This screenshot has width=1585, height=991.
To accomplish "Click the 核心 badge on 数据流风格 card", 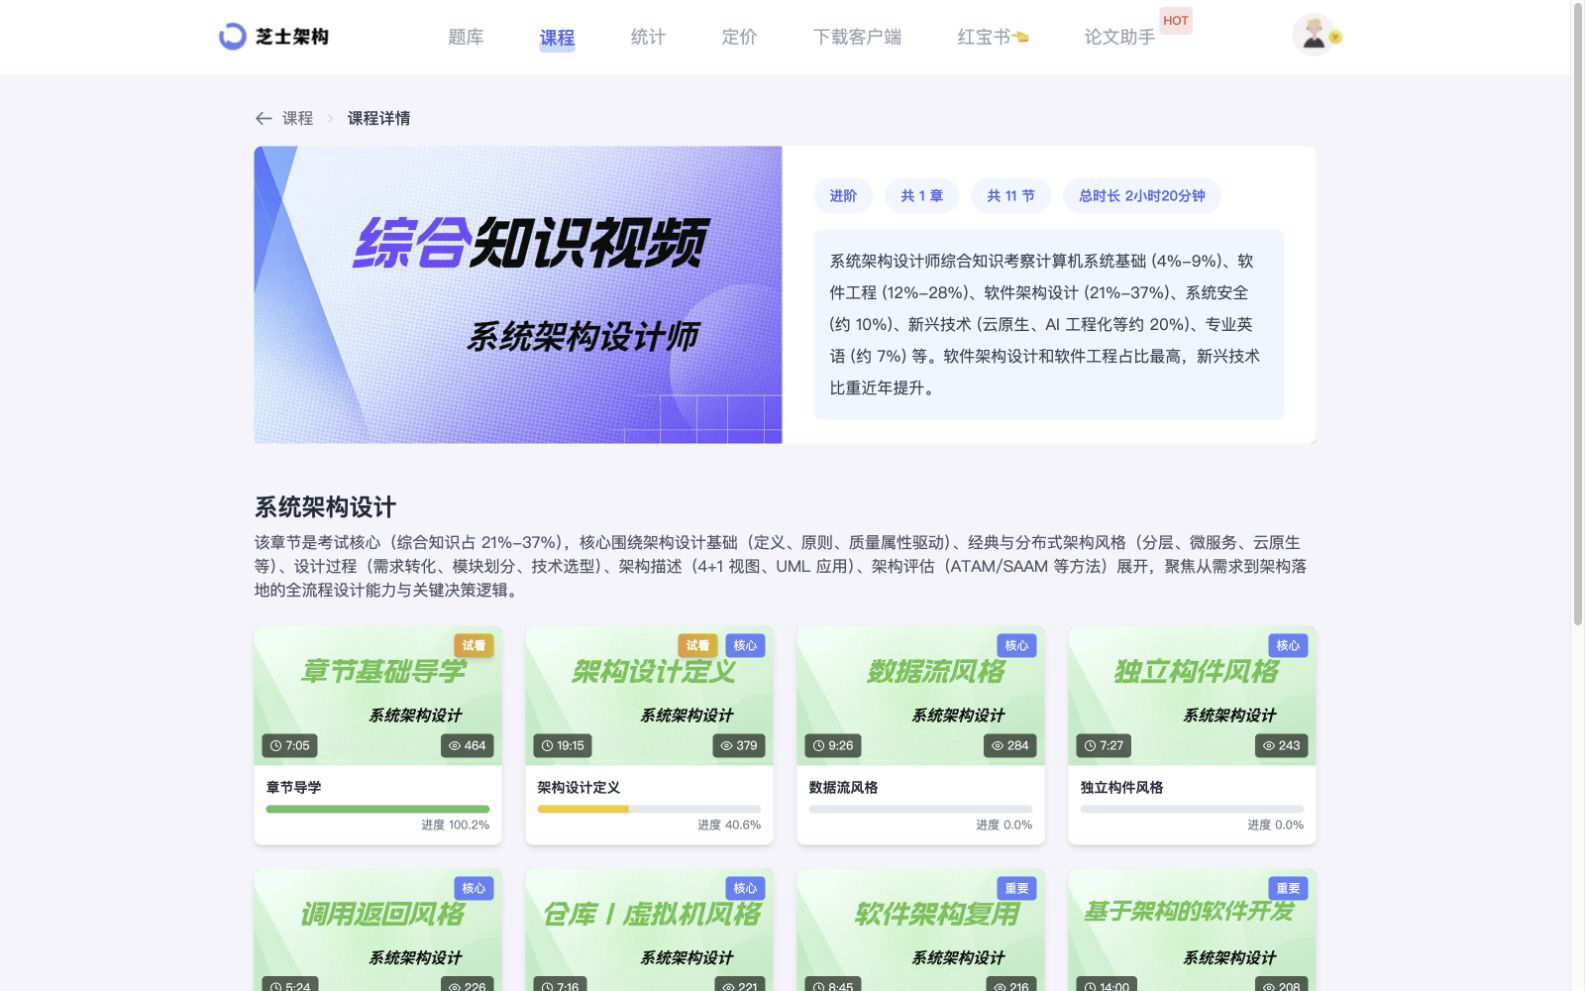I will point(1016,646).
